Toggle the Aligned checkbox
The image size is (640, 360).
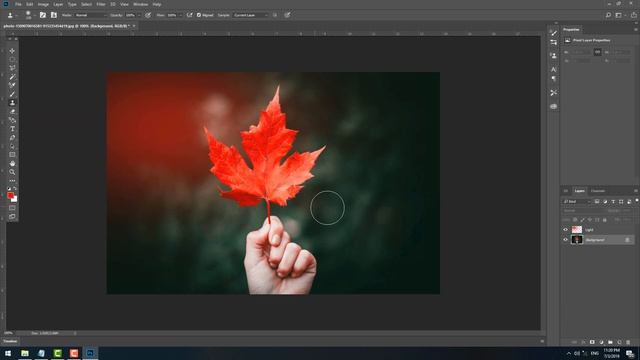pos(199,15)
